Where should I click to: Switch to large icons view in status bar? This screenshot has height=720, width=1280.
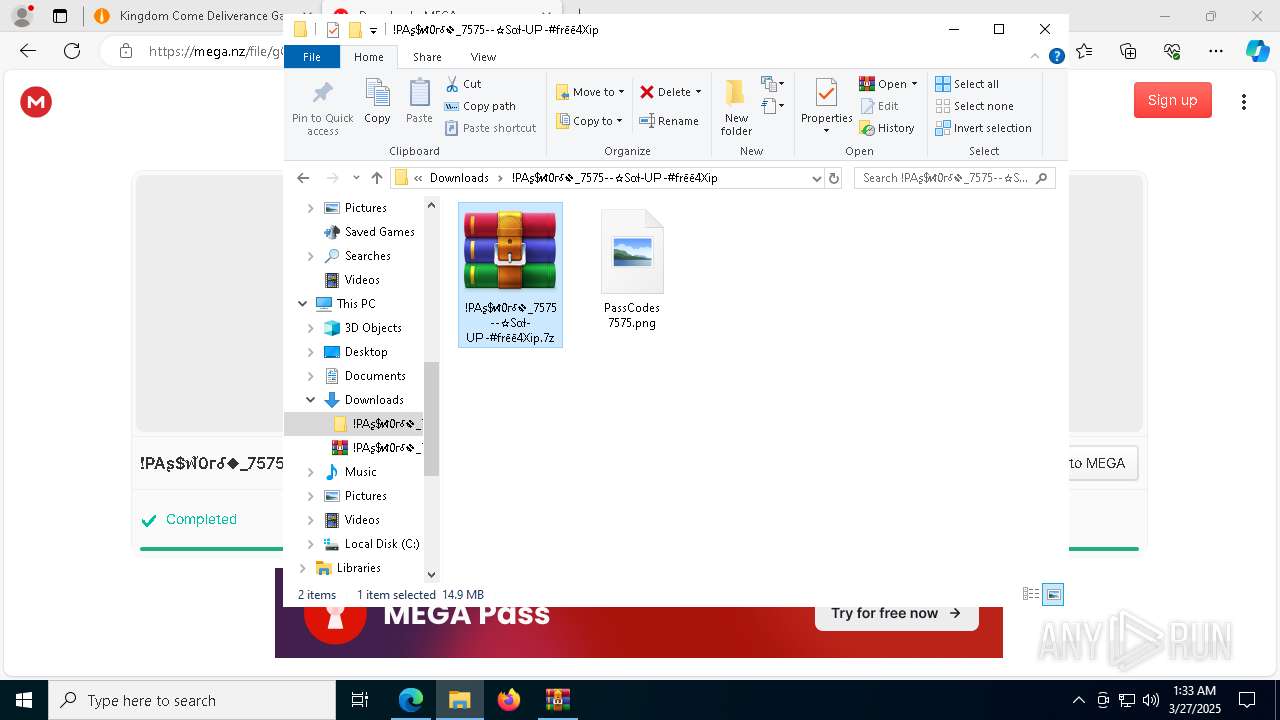pyautogui.click(x=1053, y=594)
